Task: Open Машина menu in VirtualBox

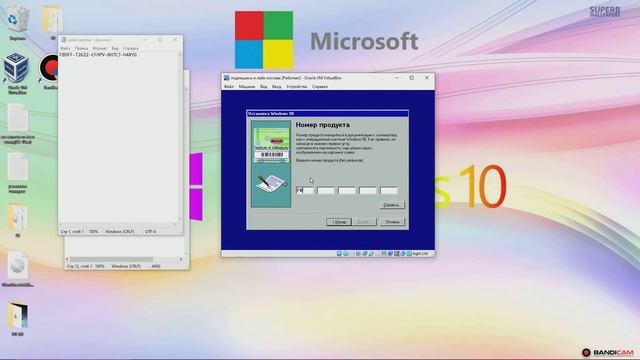Action: [247, 87]
